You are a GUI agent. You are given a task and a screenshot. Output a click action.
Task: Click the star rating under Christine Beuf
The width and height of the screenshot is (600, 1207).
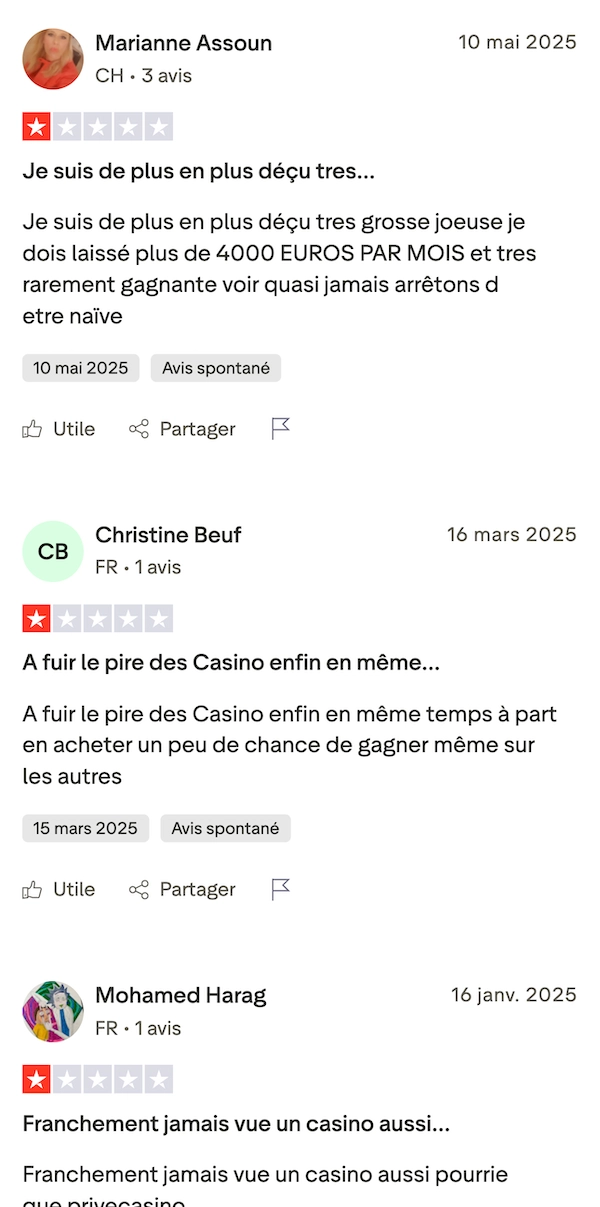coord(97,618)
